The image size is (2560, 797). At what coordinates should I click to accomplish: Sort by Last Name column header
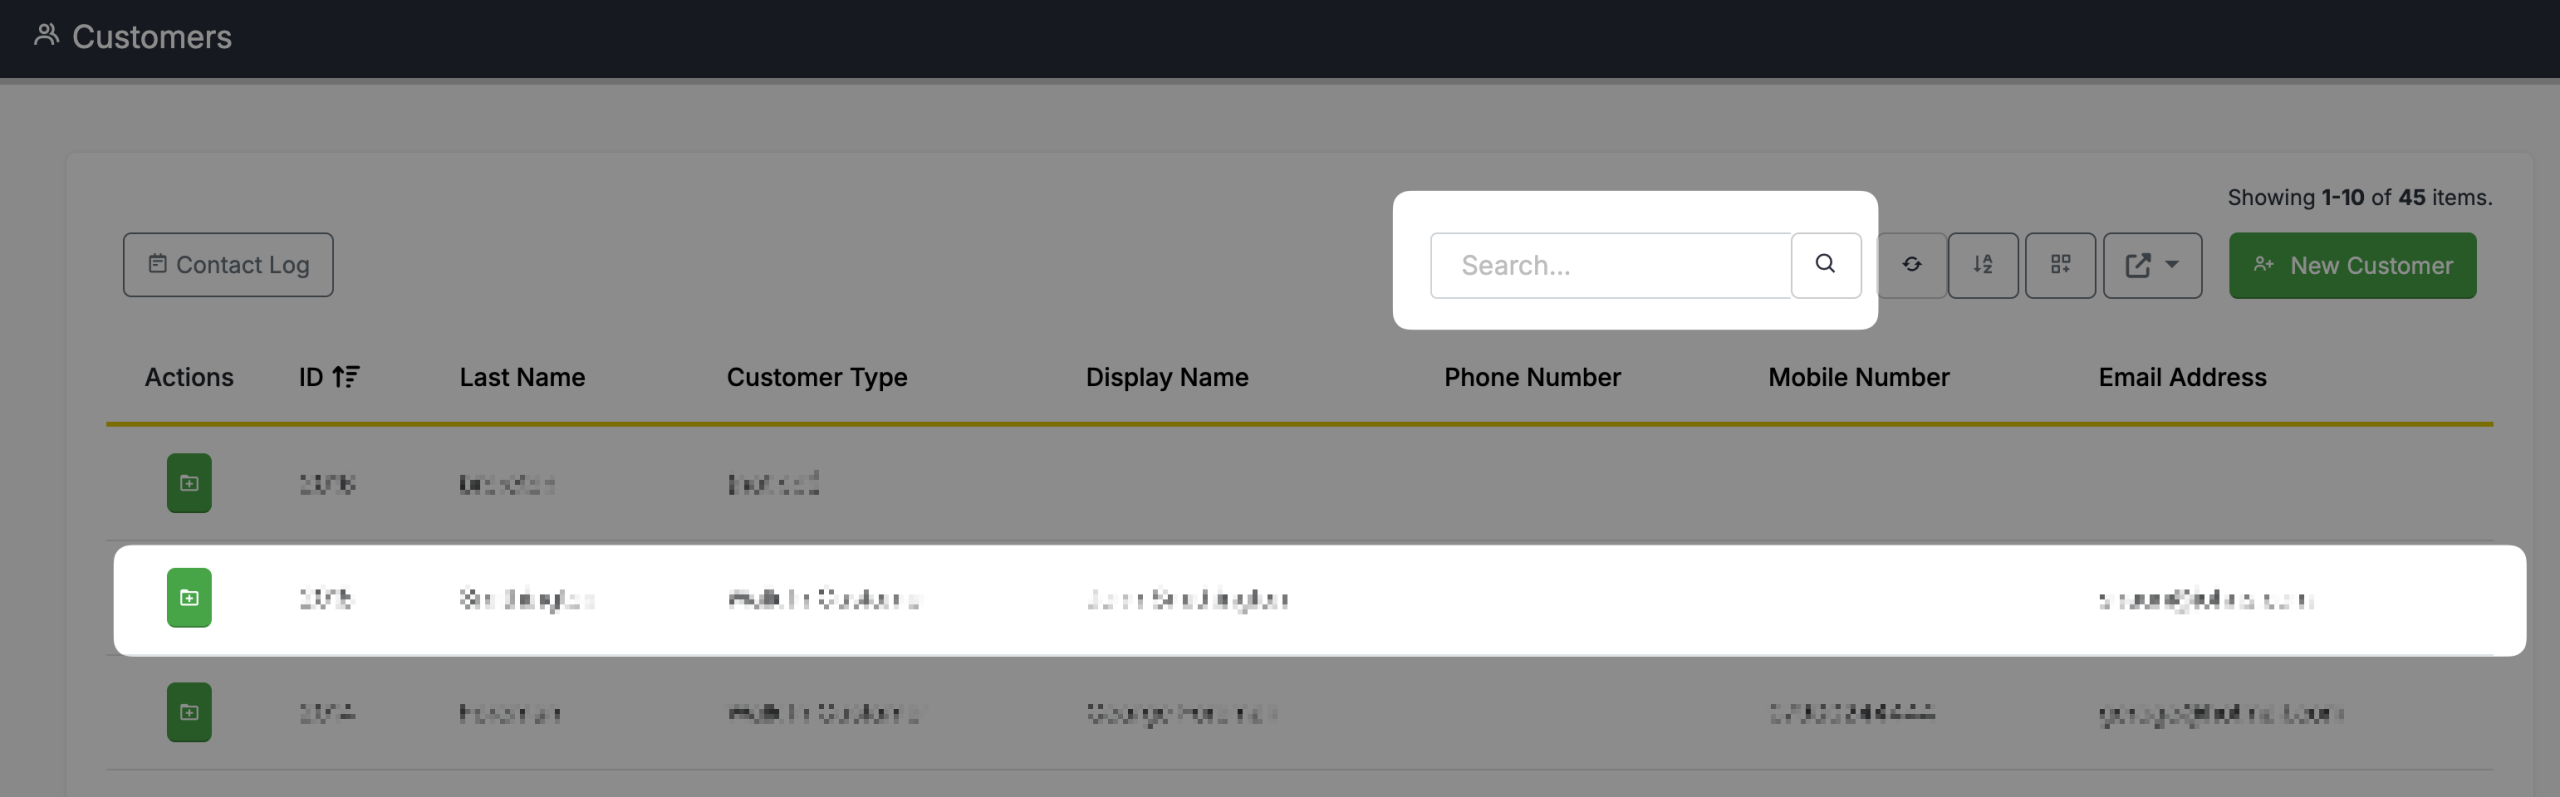(522, 377)
